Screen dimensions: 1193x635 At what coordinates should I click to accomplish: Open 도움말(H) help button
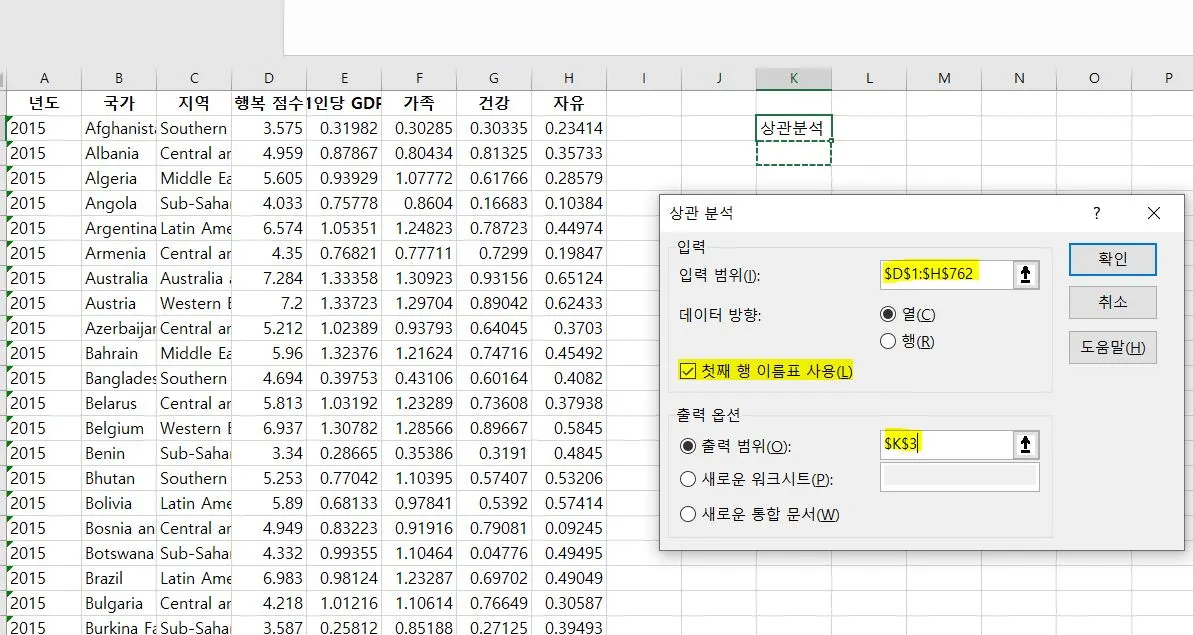[1112, 348]
